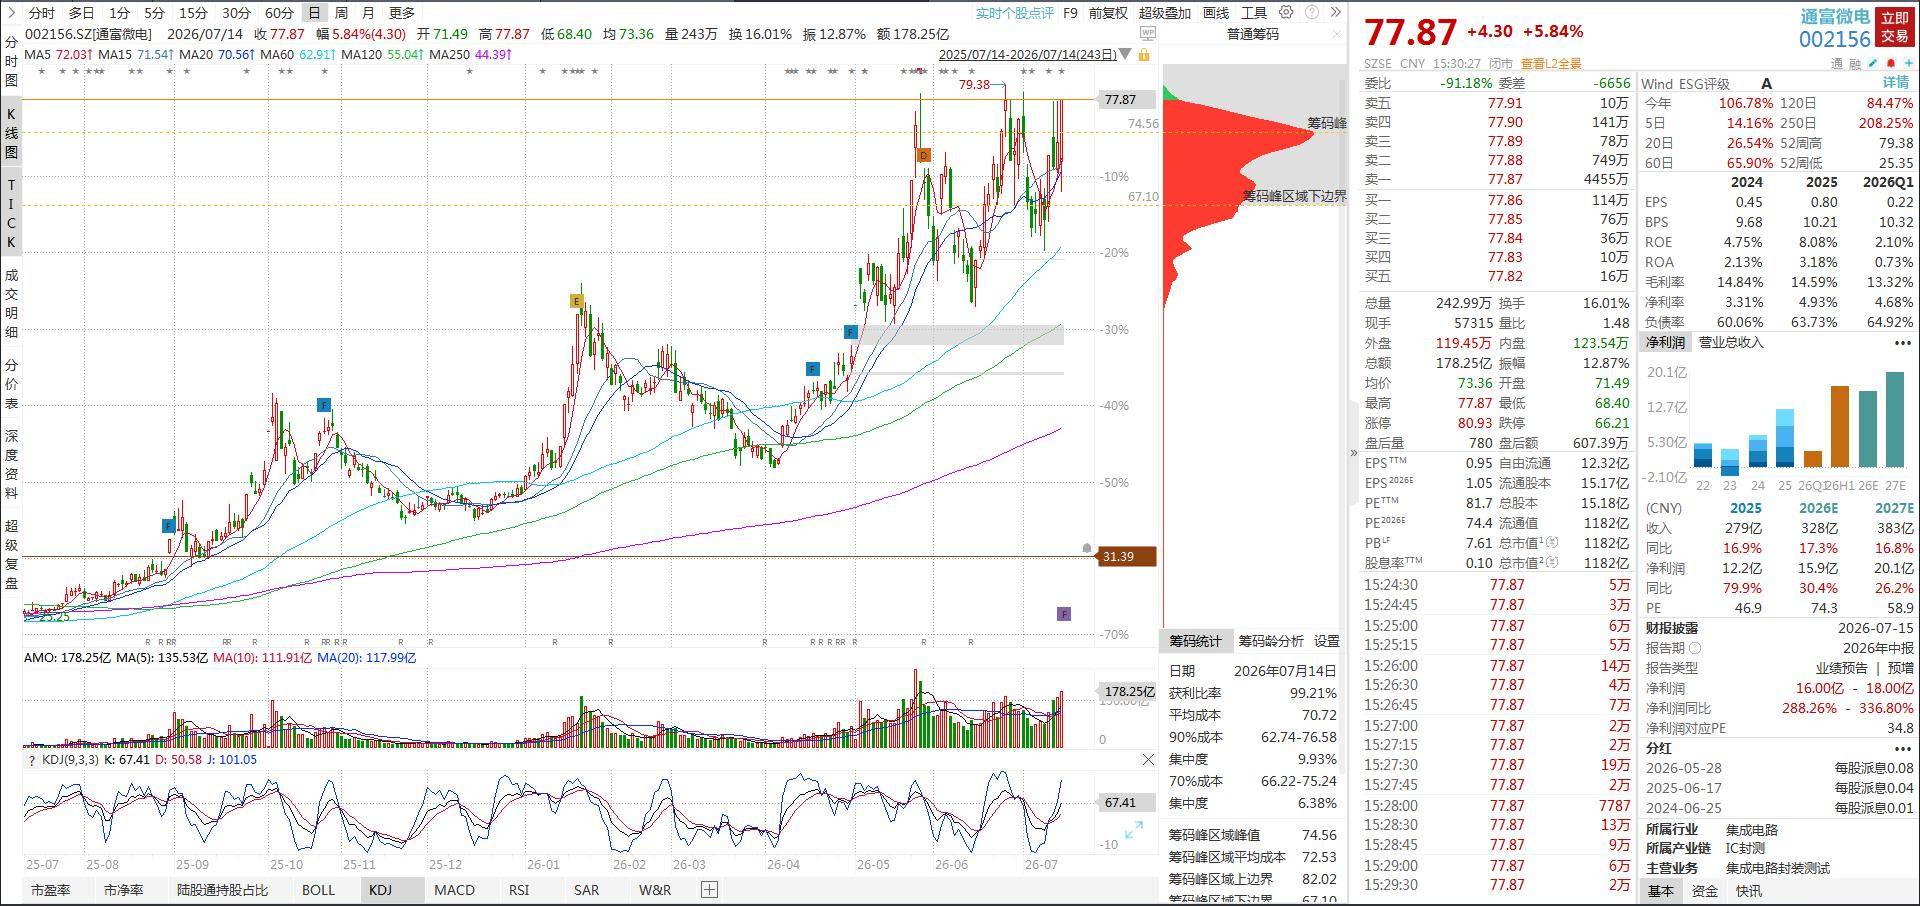Toggle the date range lock icon

click(x=1144, y=54)
